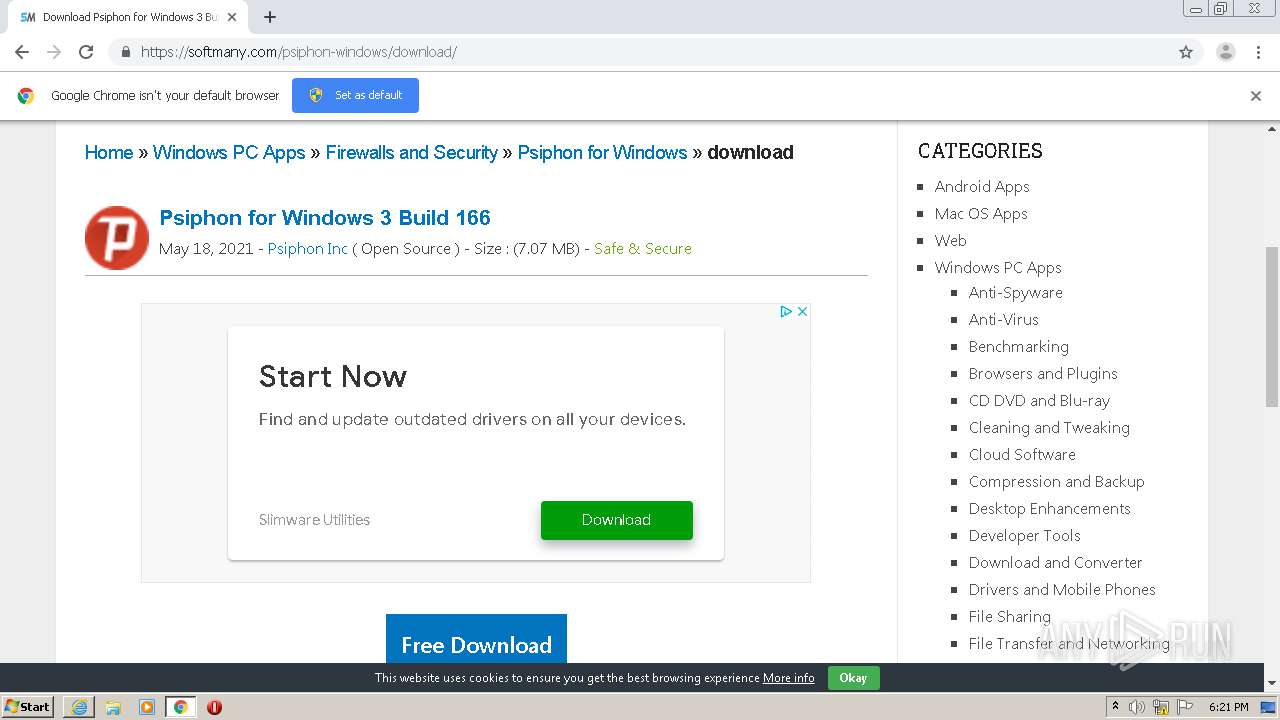The image size is (1280, 720).
Task: Open the Windows Start menu
Action: pyautogui.click(x=28, y=707)
